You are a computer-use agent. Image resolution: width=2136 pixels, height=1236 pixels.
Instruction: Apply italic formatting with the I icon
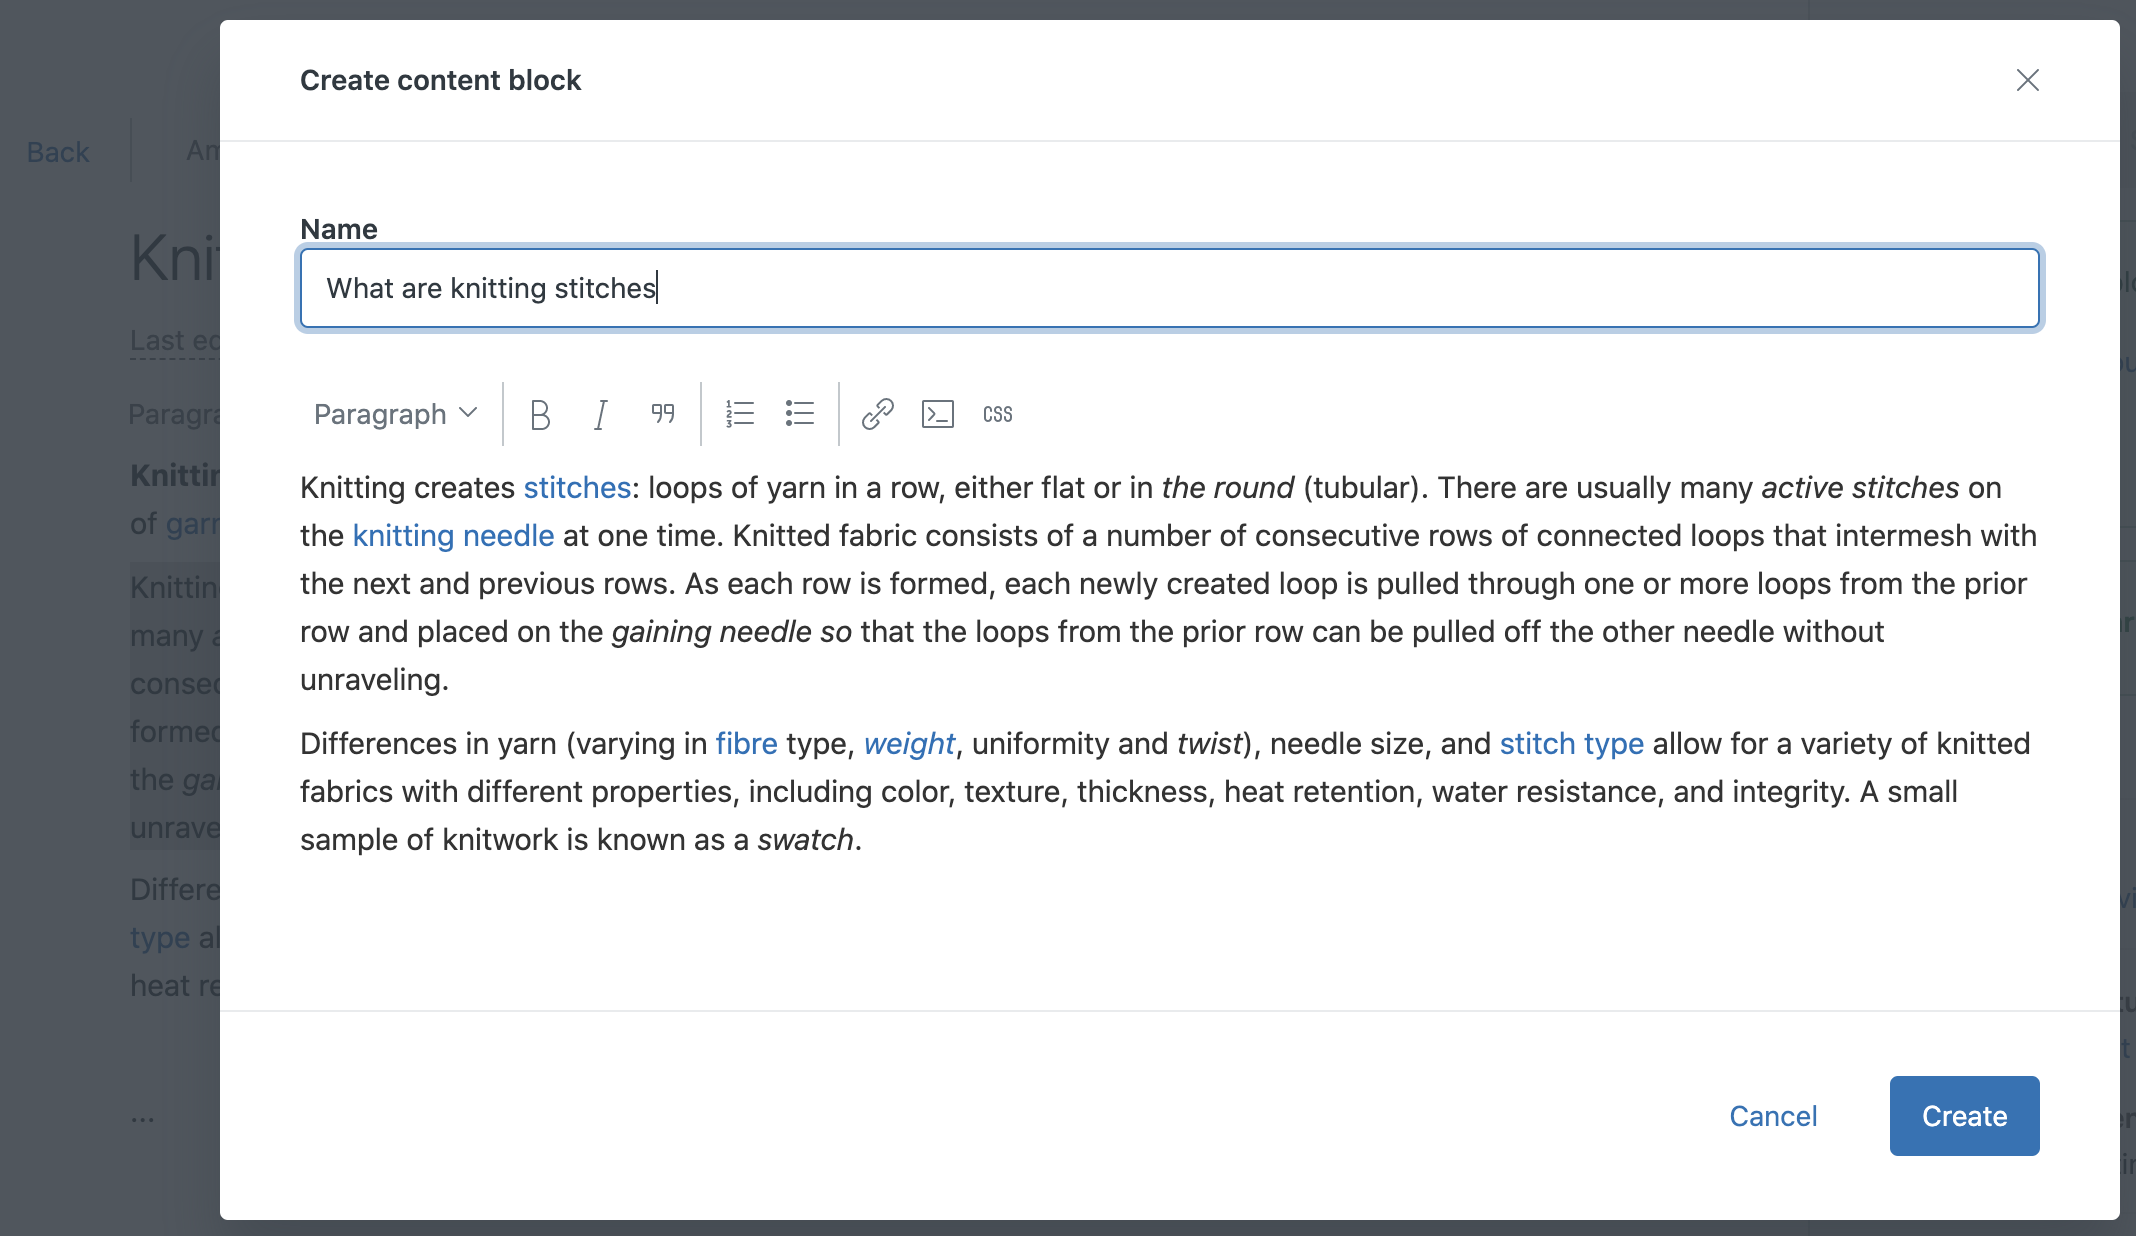coord(600,414)
